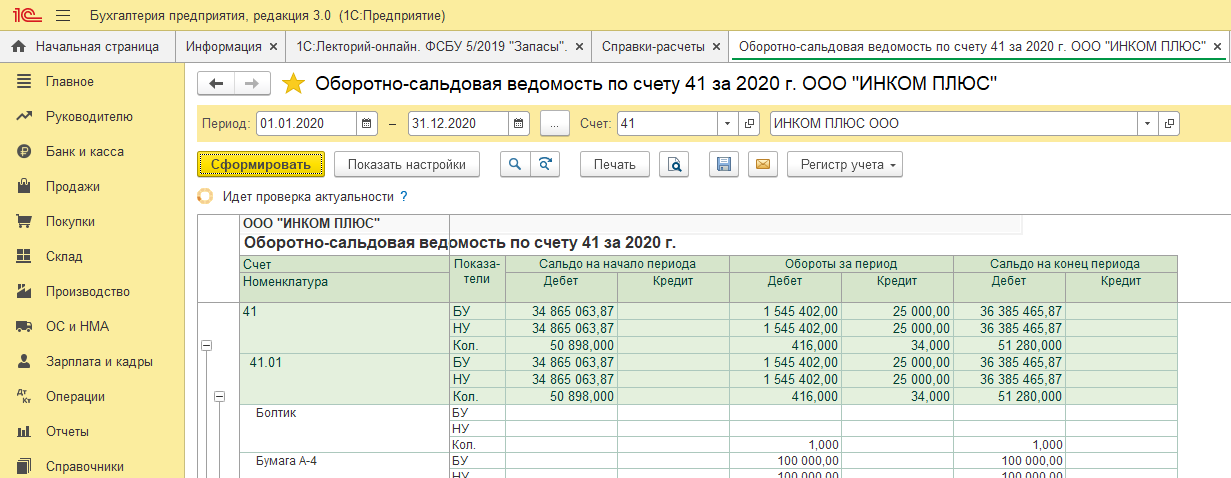Click the 1 545 402,00 debit turnover for account 41
This screenshot has height=478, width=1231.
[785, 312]
